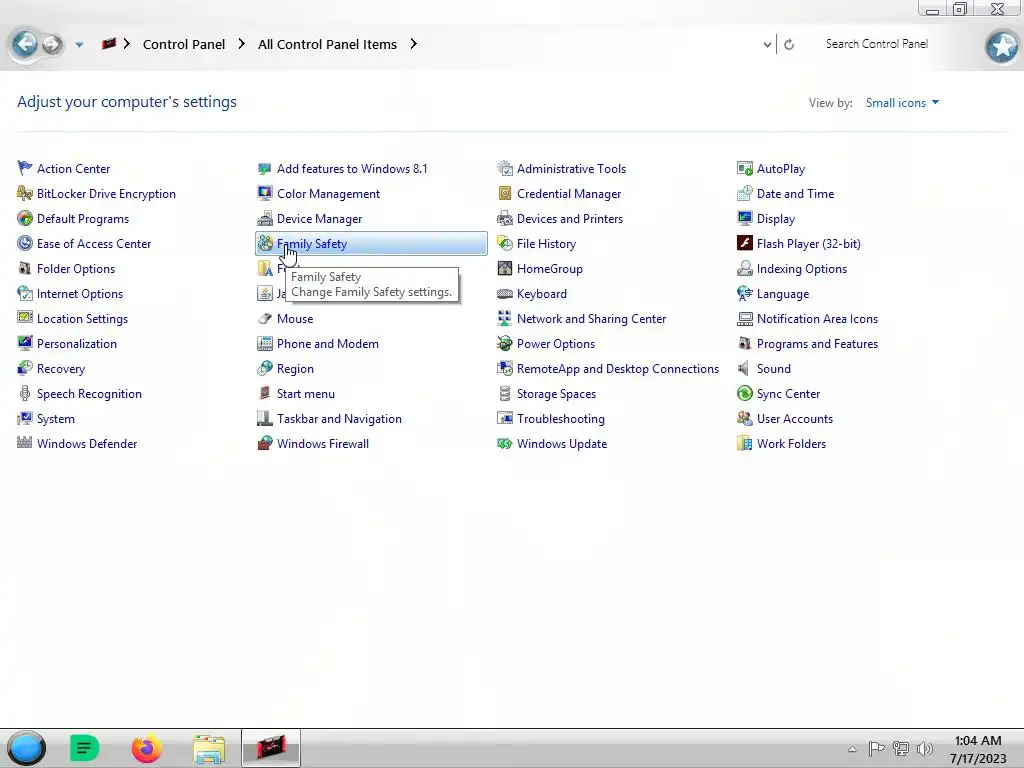Click the Folder Options icon
The height and width of the screenshot is (768, 1024).
25,268
